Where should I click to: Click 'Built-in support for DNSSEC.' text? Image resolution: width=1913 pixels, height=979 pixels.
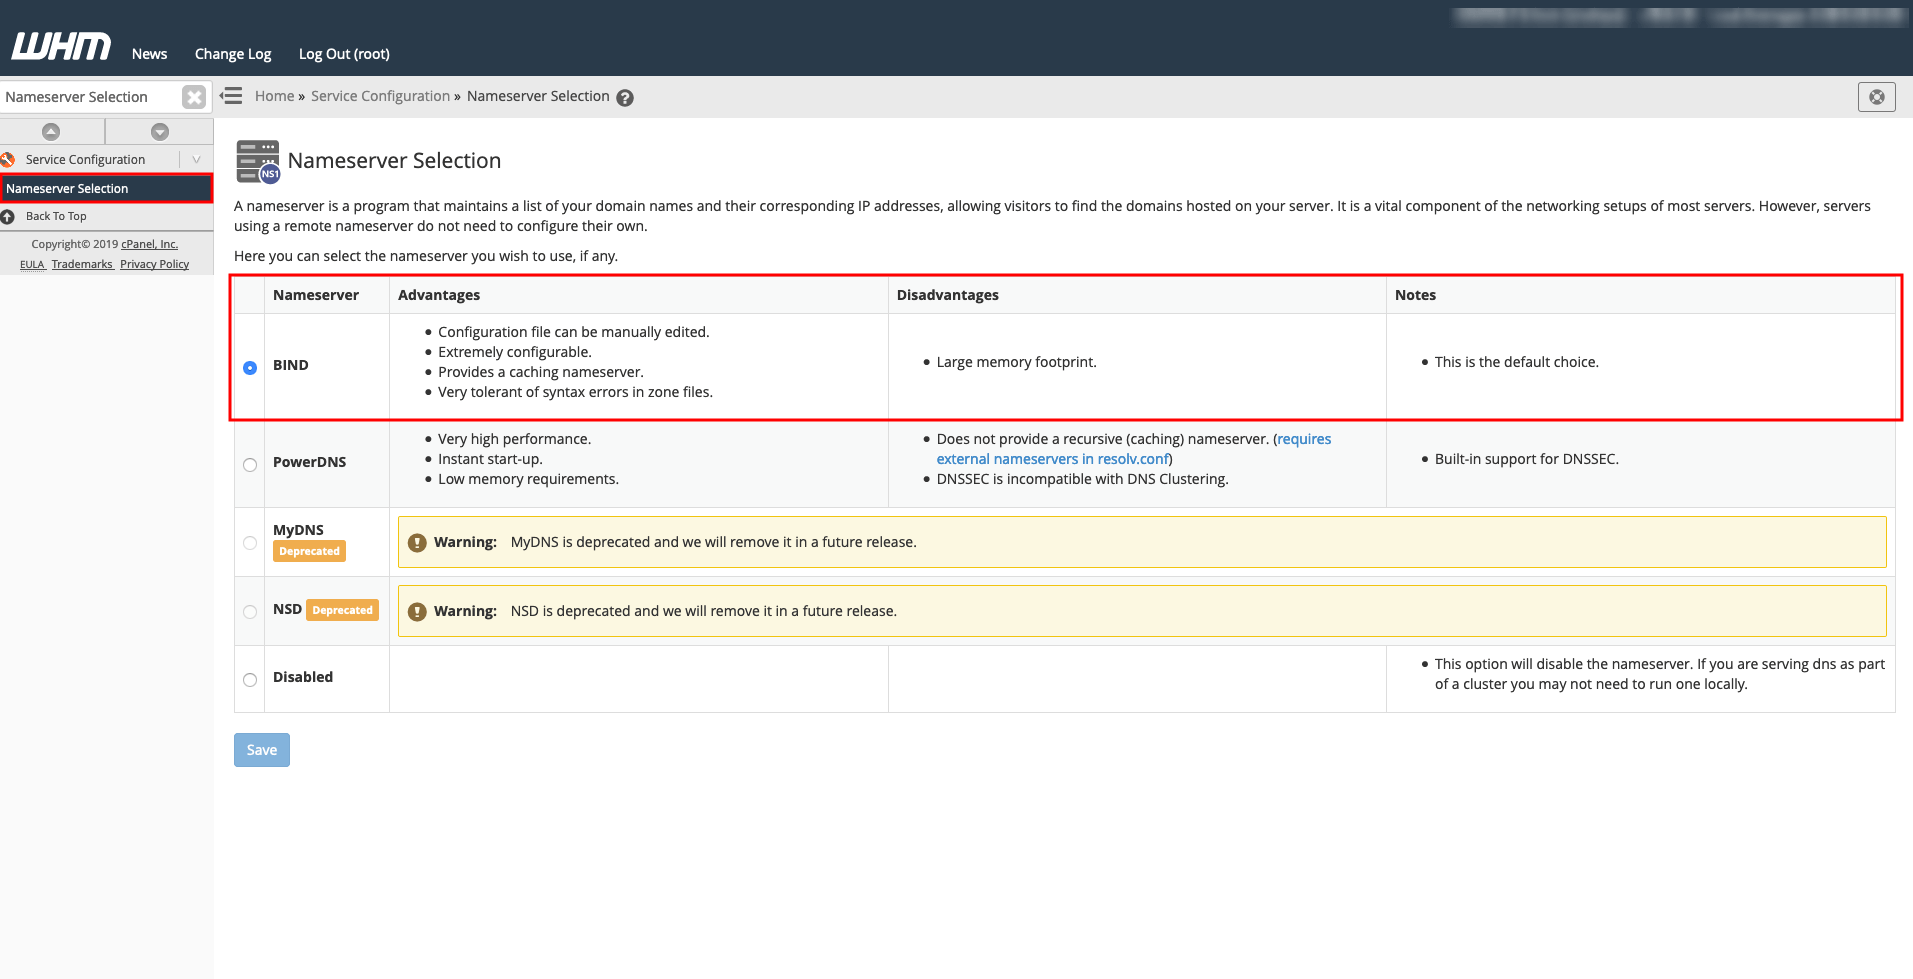point(1526,459)
